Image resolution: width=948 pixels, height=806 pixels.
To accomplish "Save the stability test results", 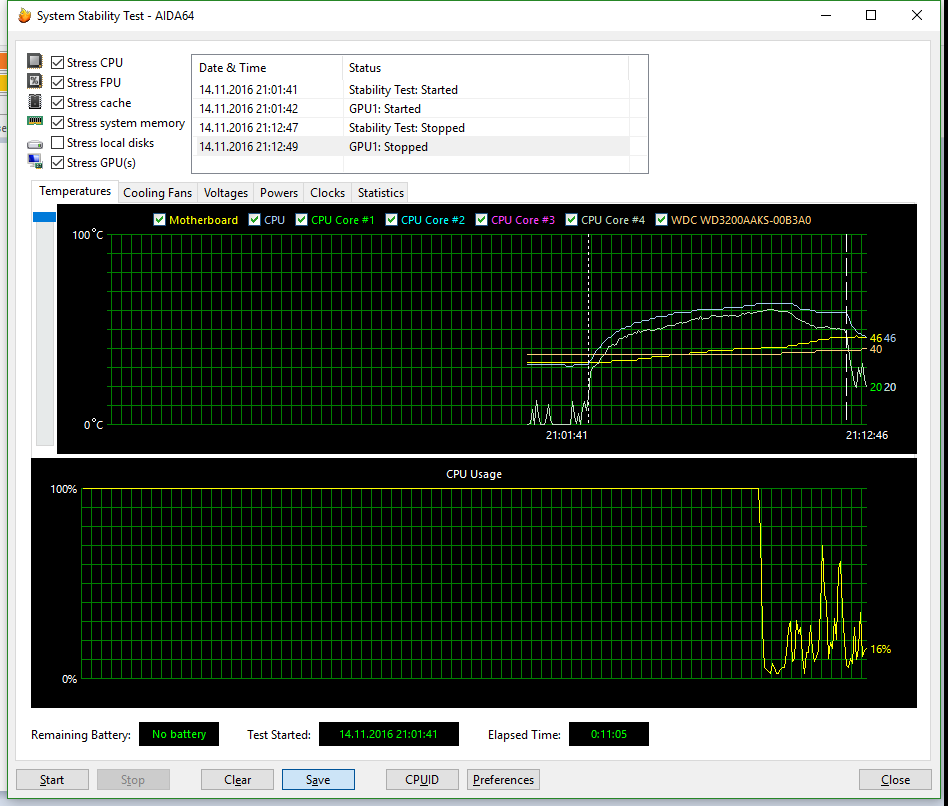I will point(318,779).
